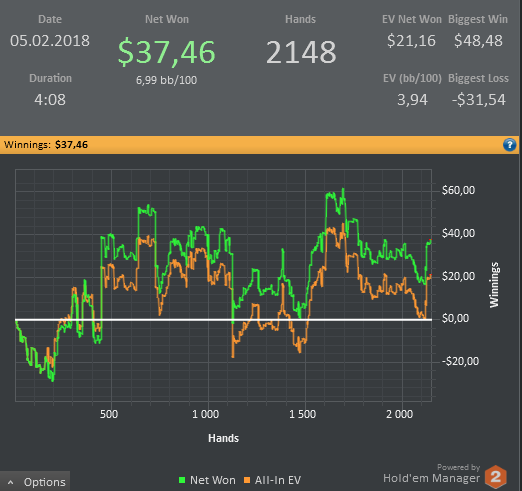Click EV Net Won value $21,16
The width and height of the screenshot is (522, 491).
(411, 41)
